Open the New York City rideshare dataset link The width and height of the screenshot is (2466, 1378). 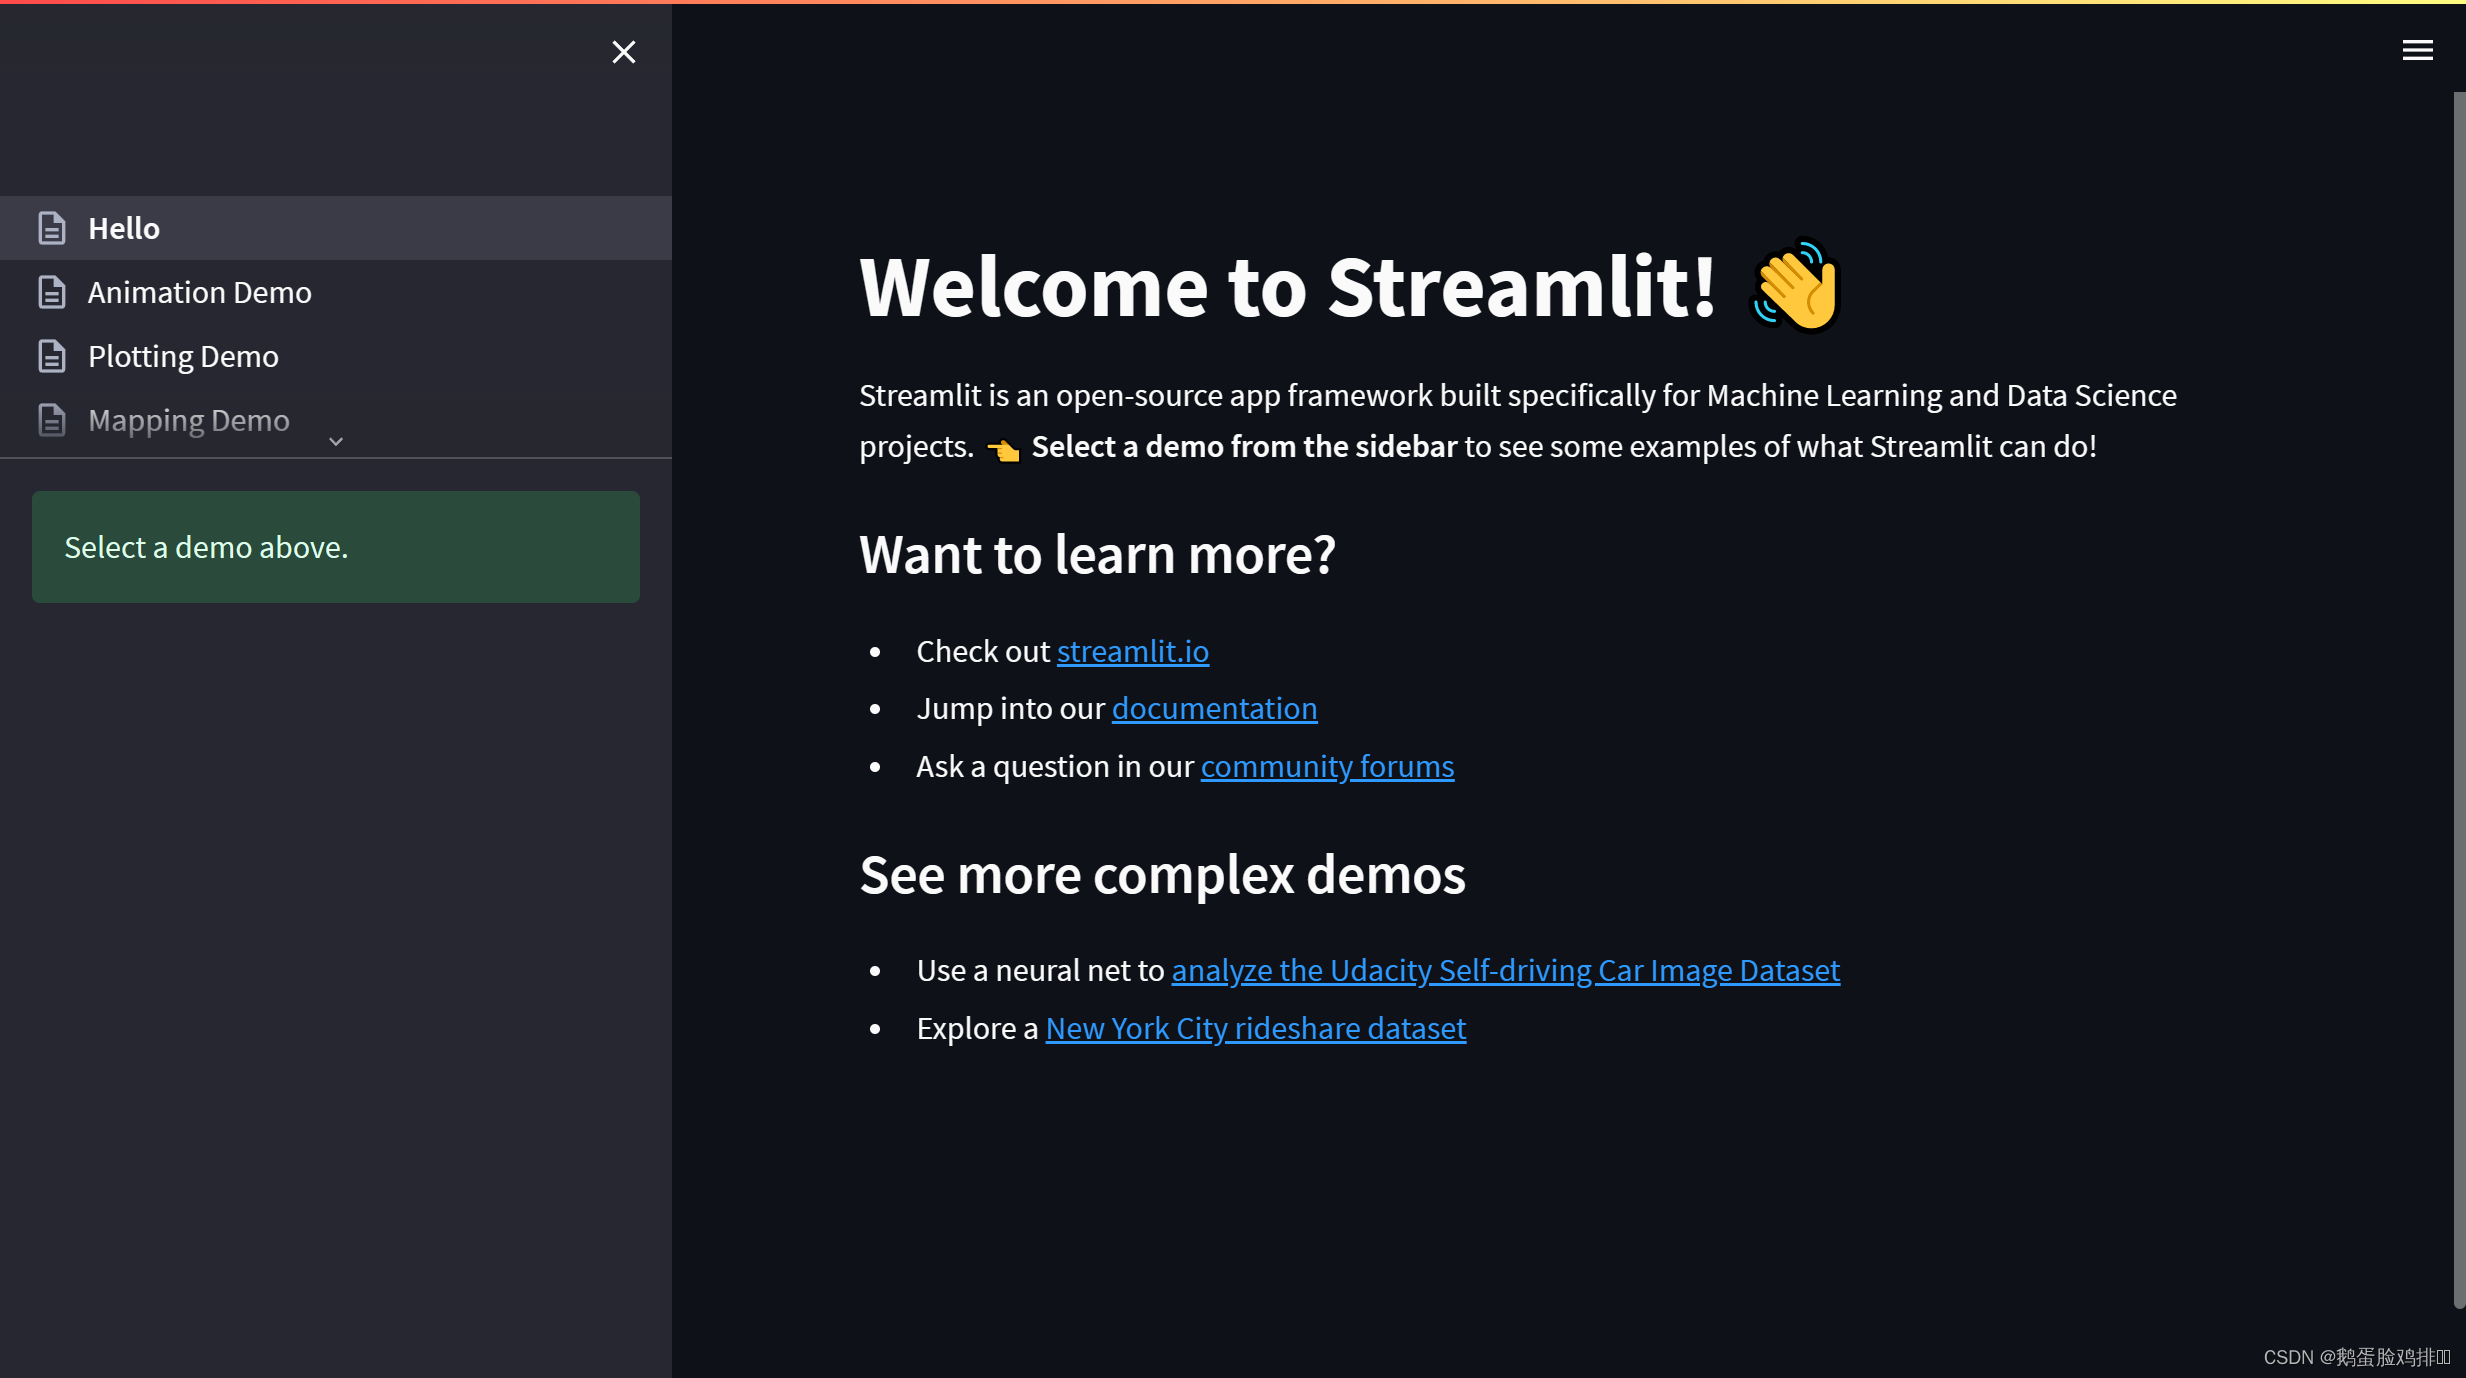pyautogui.click(x=1255, y=1028)
